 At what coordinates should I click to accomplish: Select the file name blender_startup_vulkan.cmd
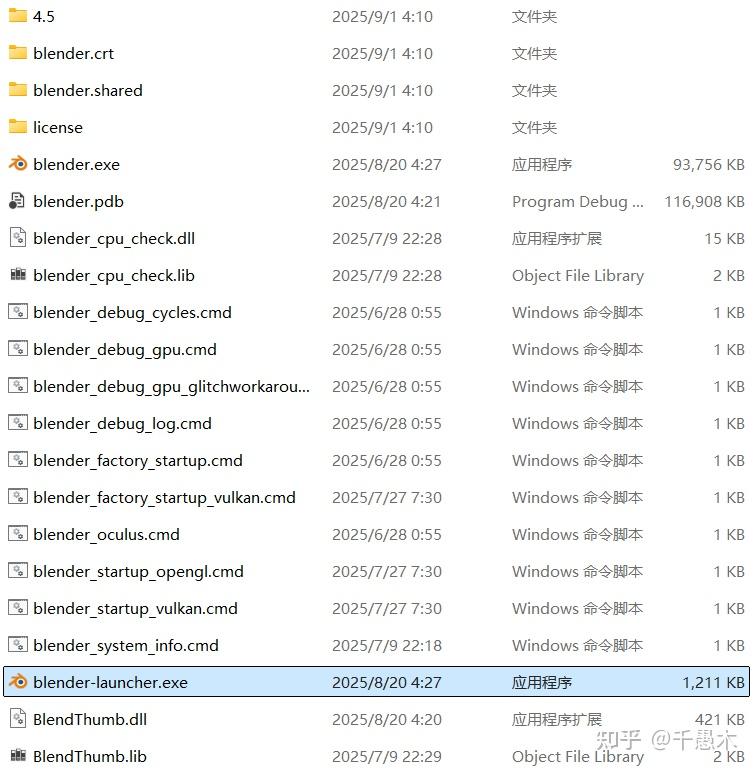tap(135, 609)
